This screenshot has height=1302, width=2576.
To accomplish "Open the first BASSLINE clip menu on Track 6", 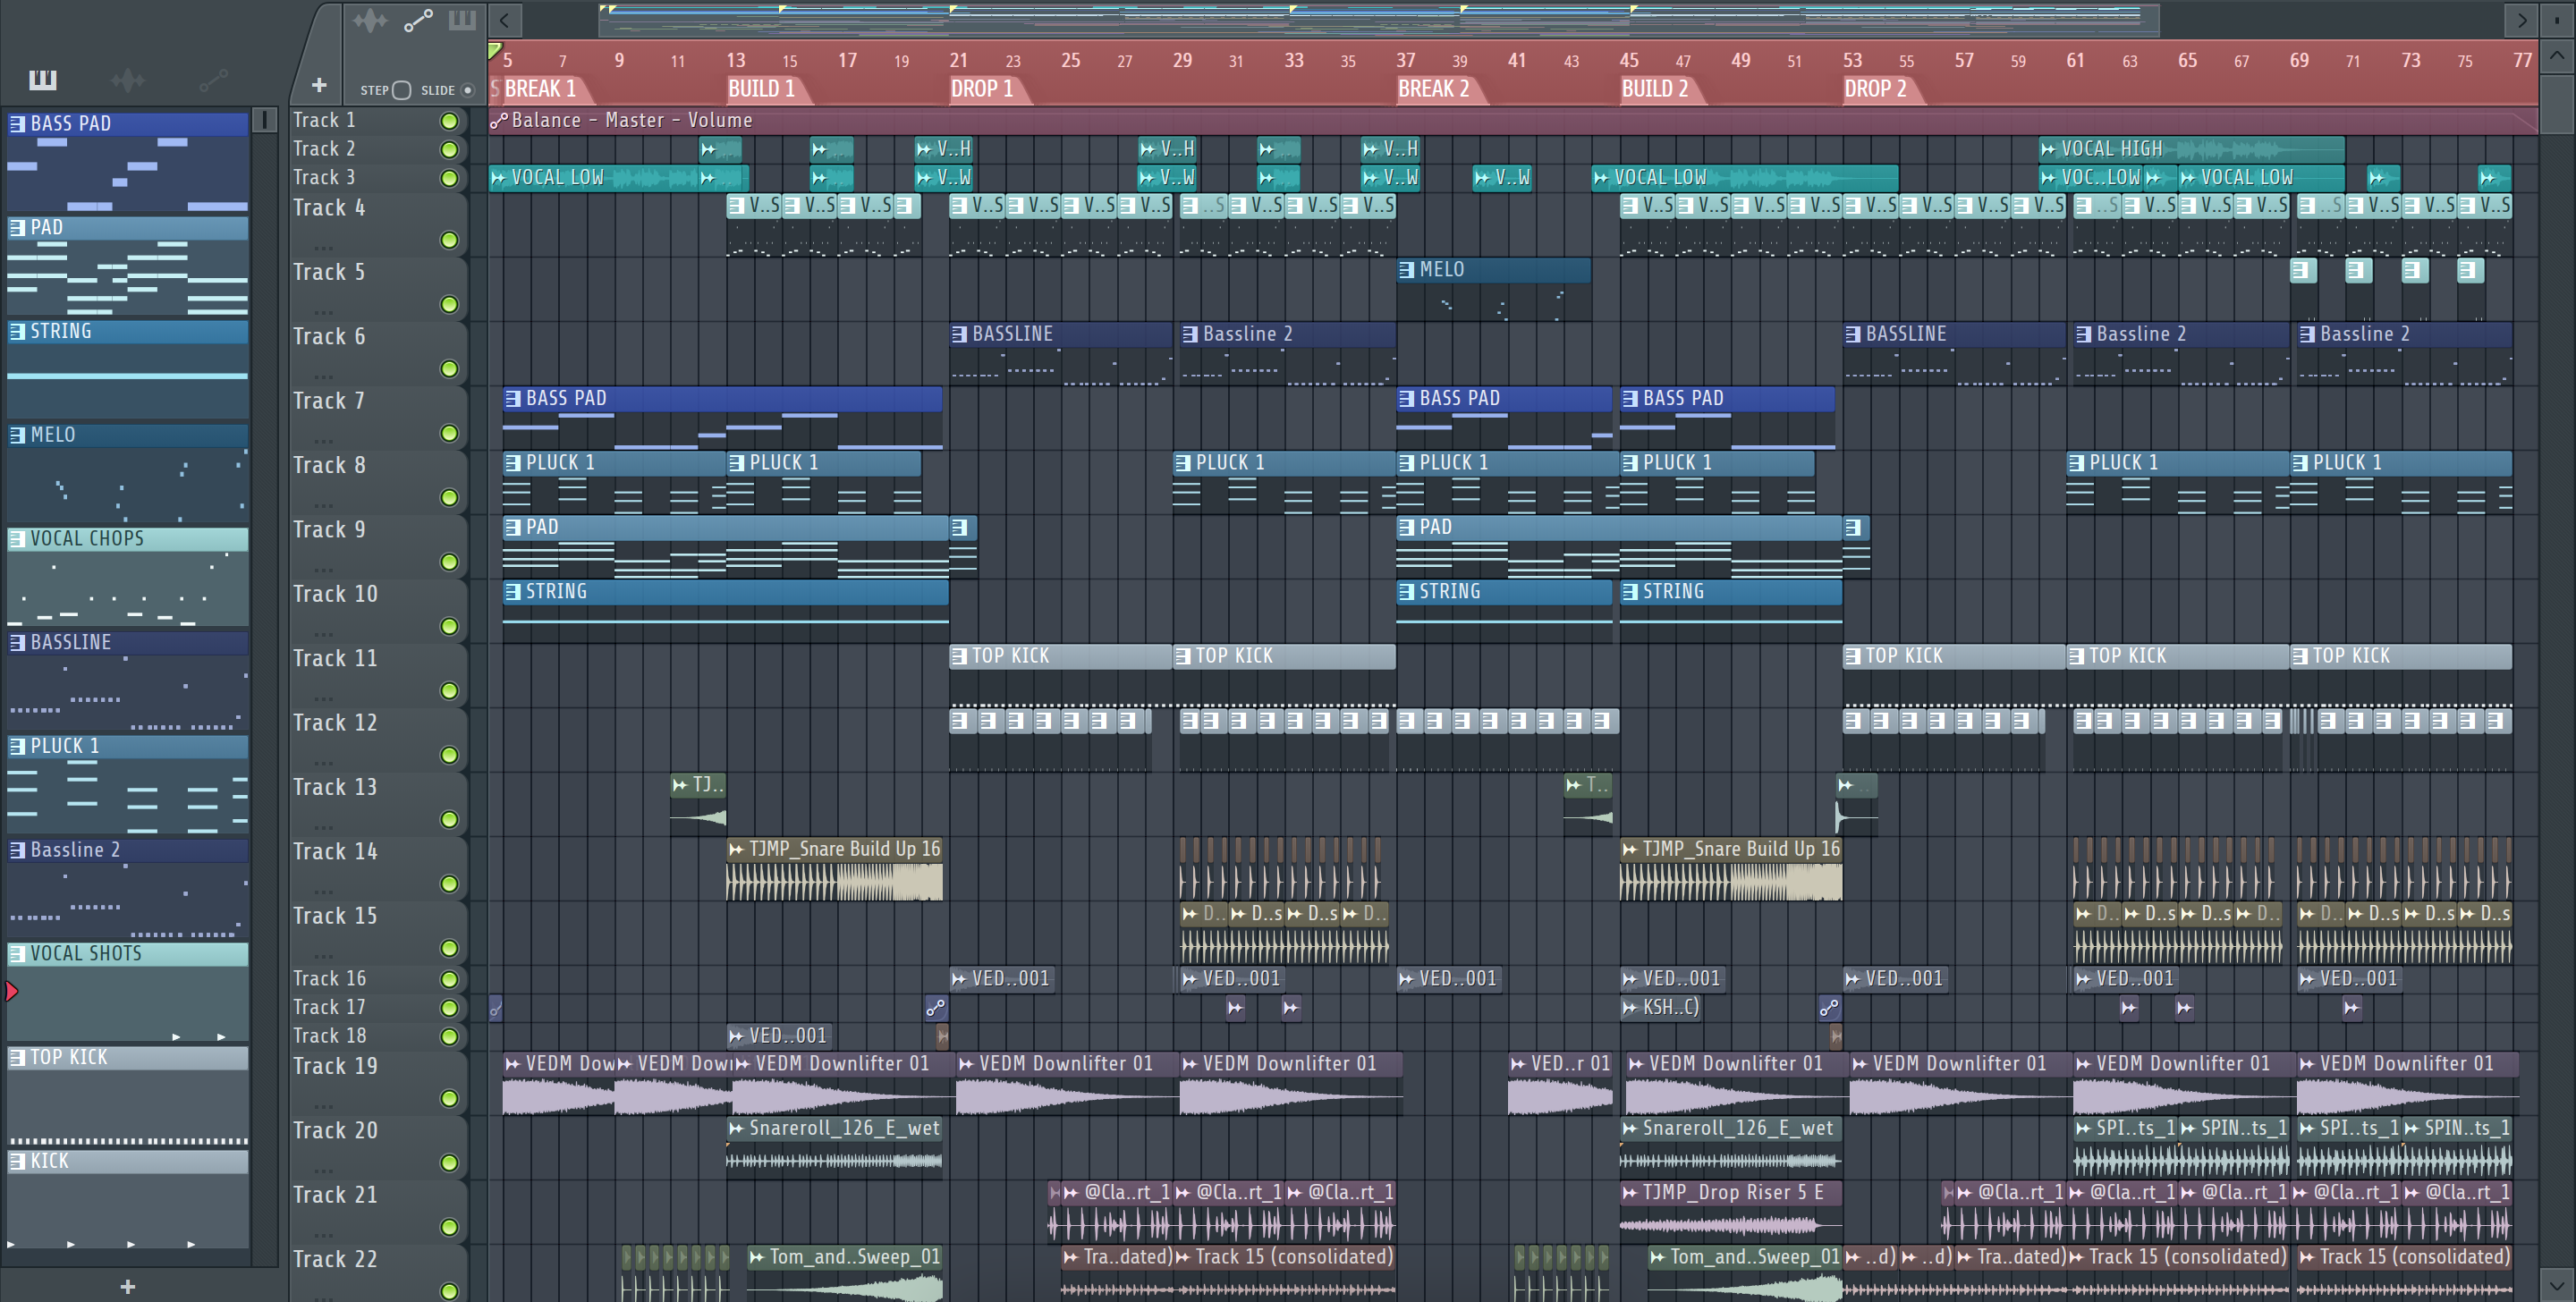I will [x=960, y=334].
